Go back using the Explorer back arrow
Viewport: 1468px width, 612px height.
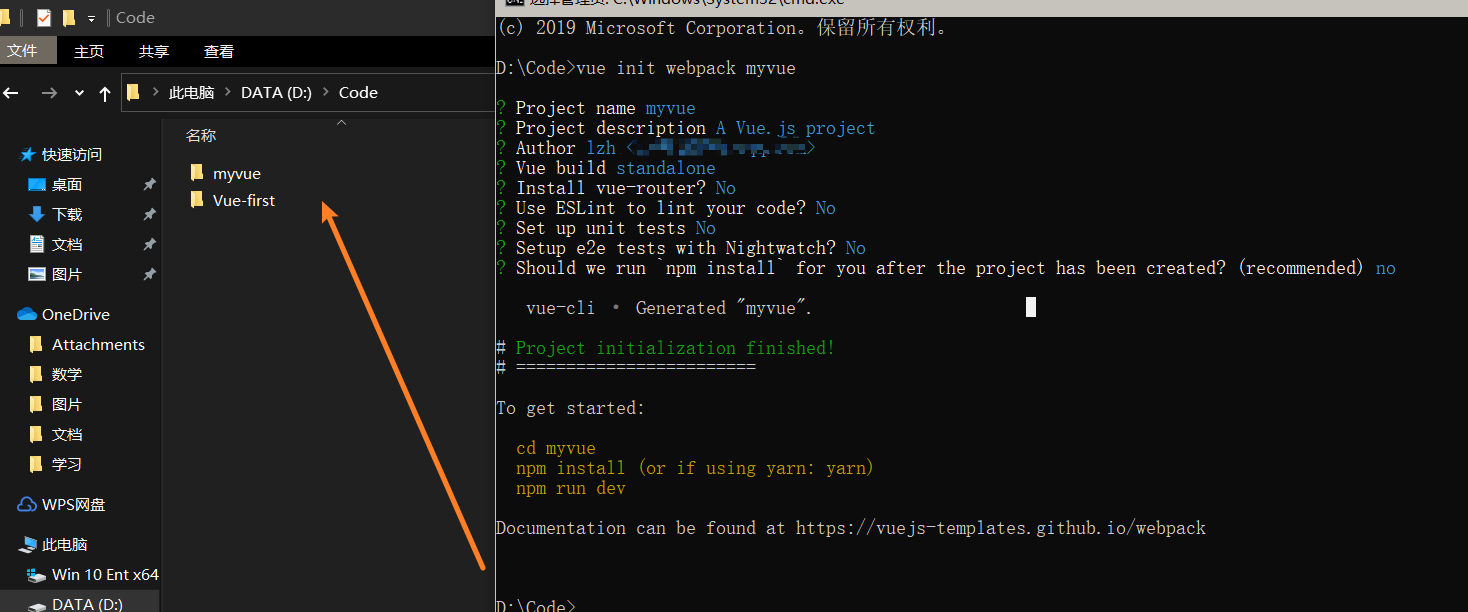(x=11, y=93)
